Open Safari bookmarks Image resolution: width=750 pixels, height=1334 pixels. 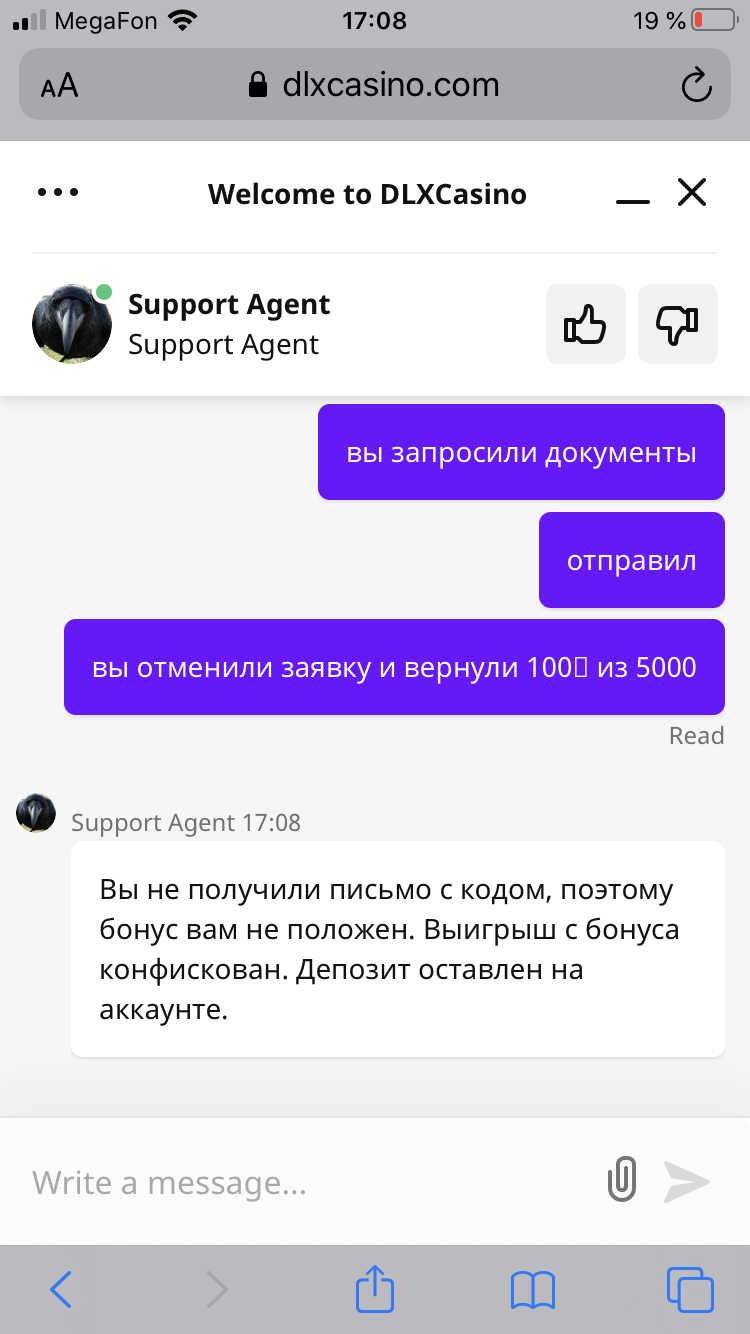[532, 1290]
